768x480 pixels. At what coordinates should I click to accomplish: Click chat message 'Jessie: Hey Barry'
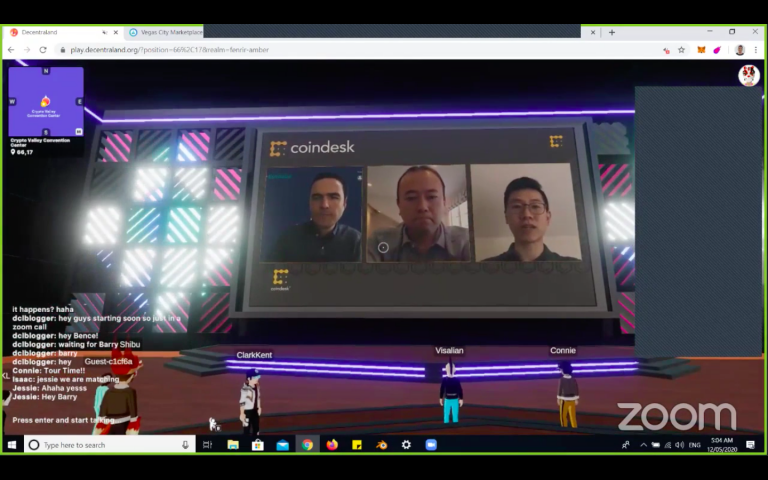[45, 397]
